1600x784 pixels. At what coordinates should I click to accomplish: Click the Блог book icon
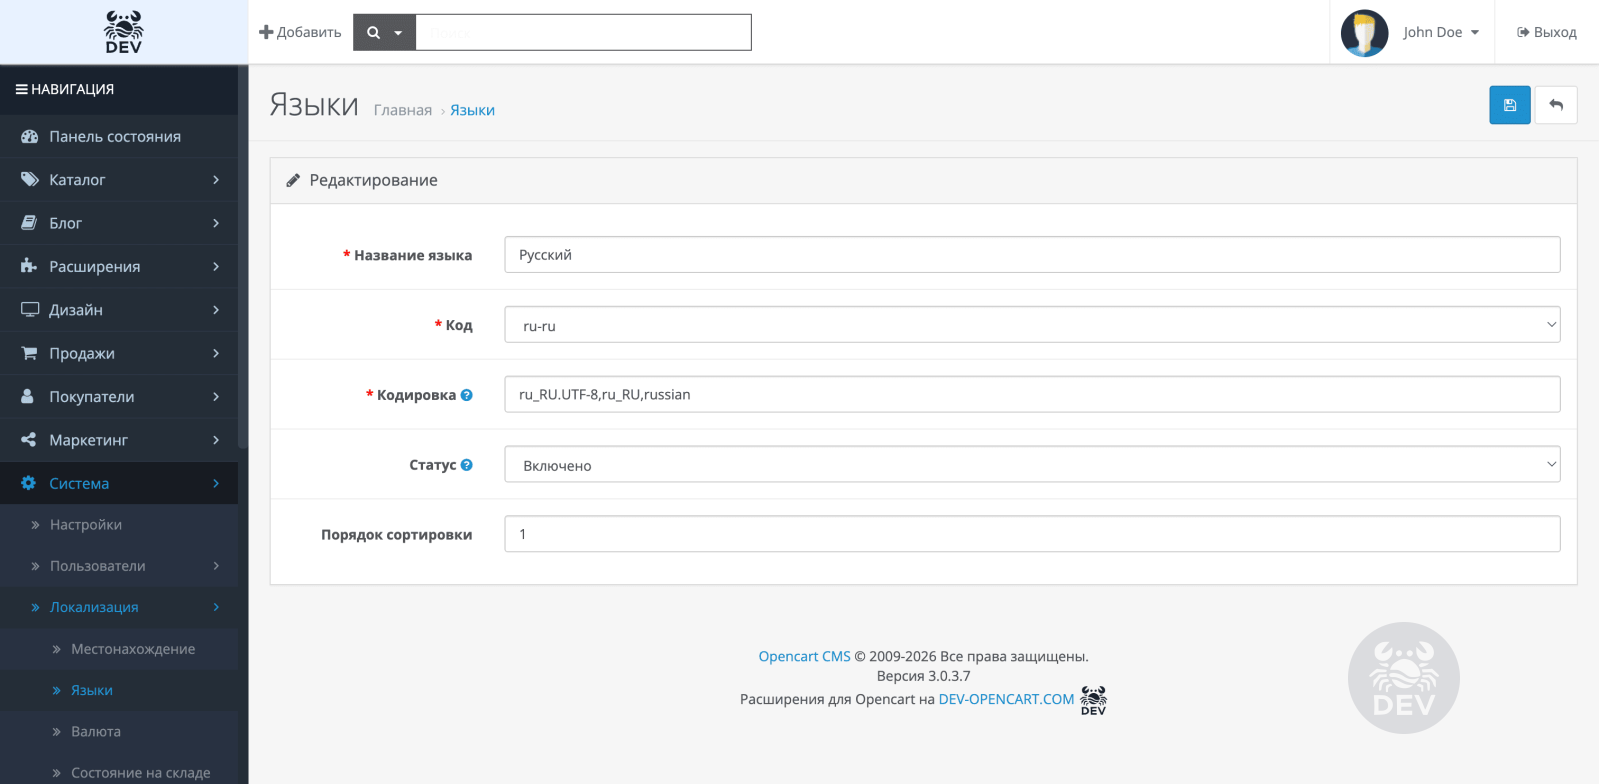(x=30, y=223)
